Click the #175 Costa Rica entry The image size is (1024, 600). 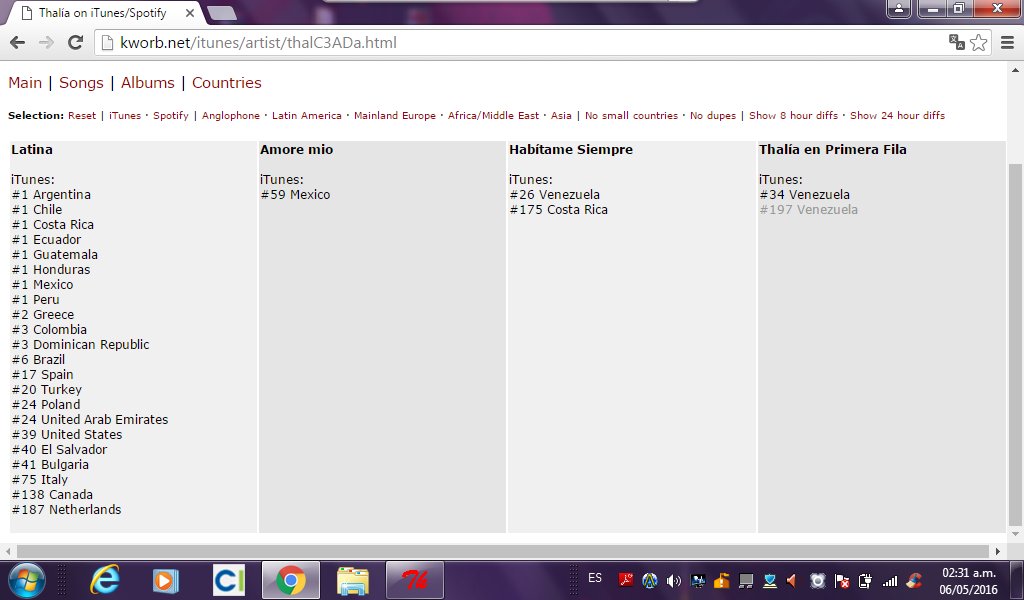558,210
